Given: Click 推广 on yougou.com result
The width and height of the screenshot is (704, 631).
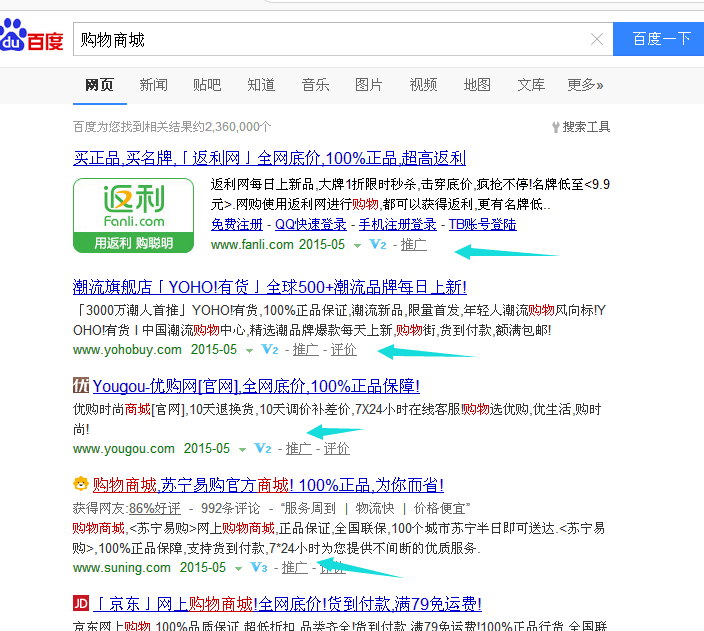Looking at the screenshot, I should point(299,449).
